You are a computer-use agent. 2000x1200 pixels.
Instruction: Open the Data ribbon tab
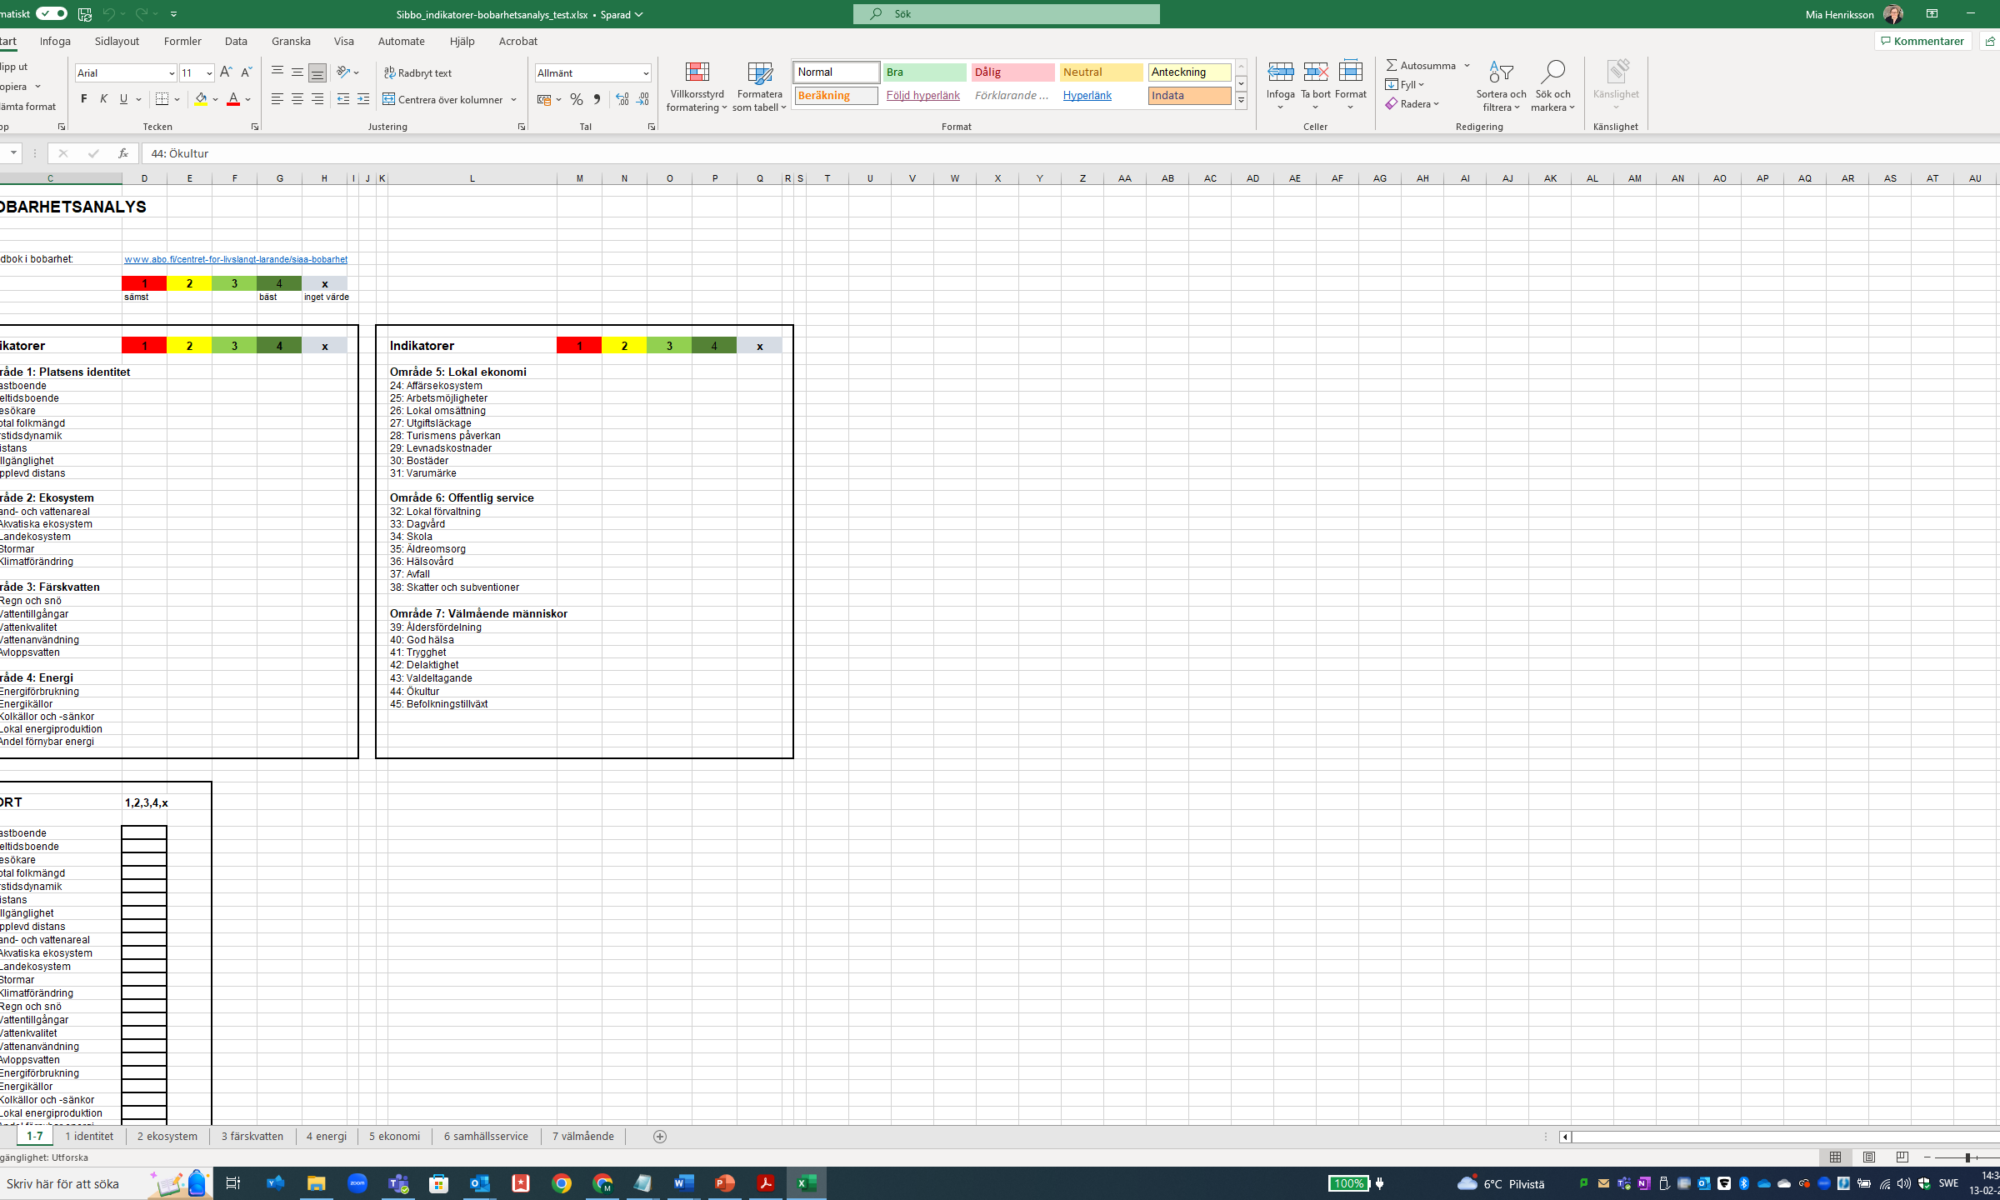click(x=236, y=41)
